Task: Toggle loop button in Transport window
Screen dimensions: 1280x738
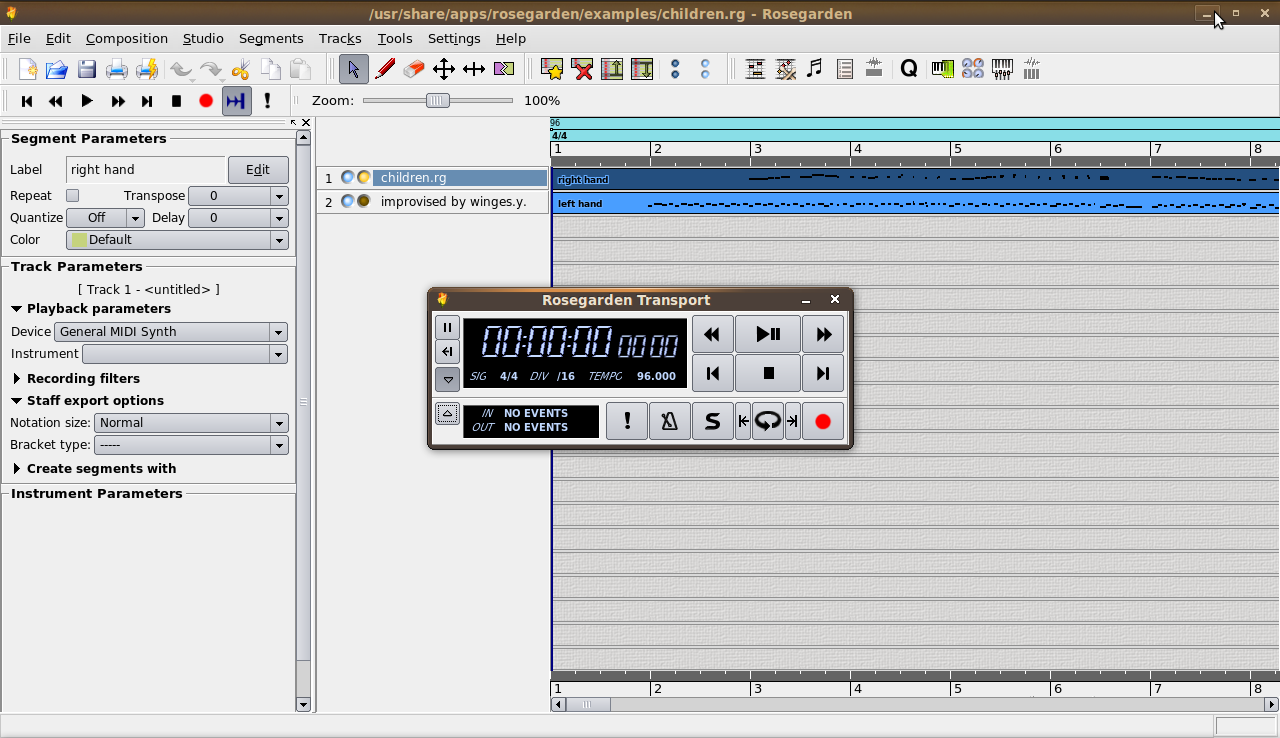Action: click(768, 422)
